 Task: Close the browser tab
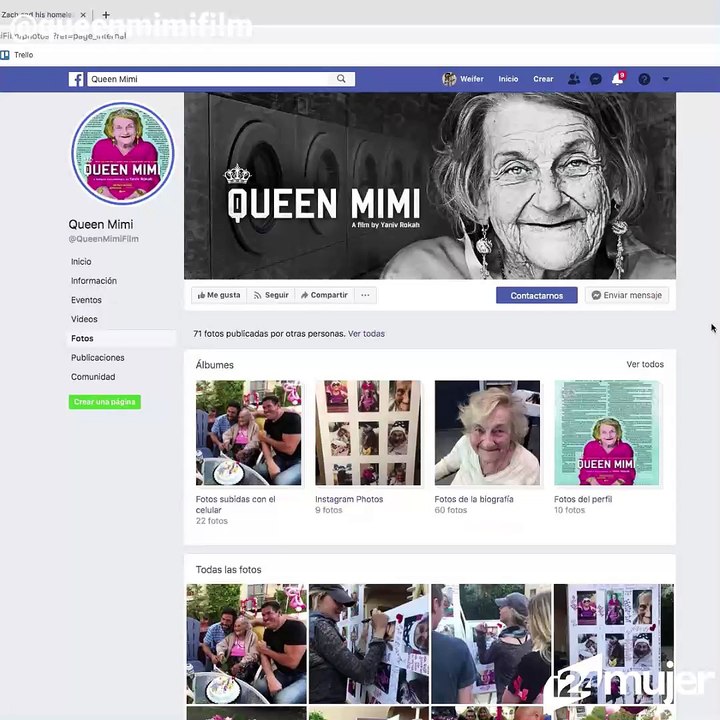coord(83,15)
